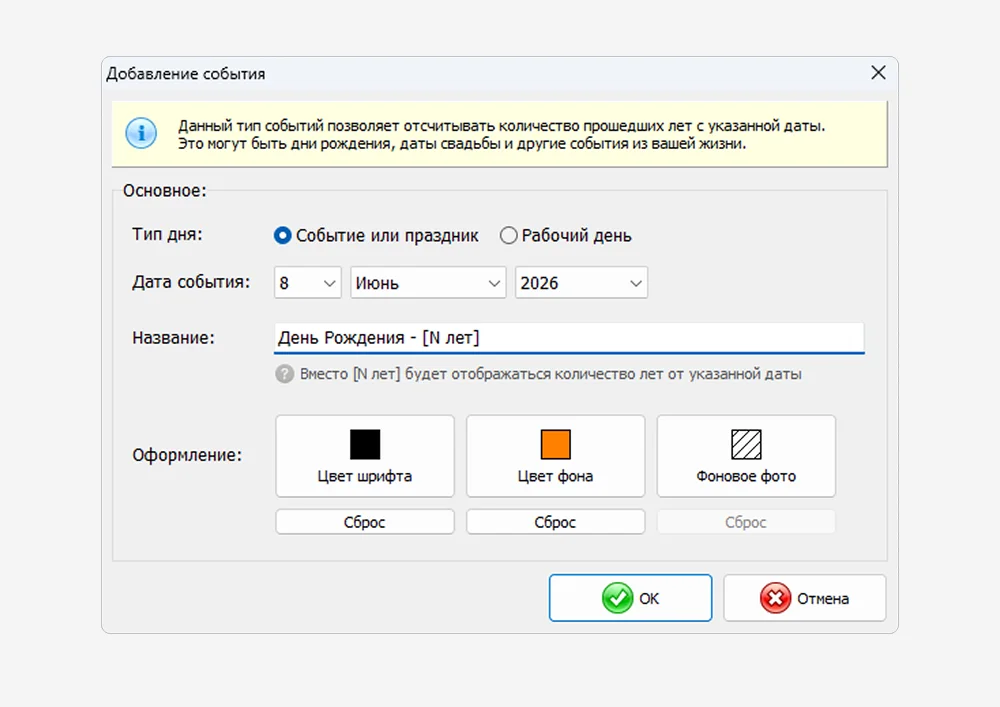Screen dimensions: 1000x707
Task: Click the Название text field
Action: (568, 338)
